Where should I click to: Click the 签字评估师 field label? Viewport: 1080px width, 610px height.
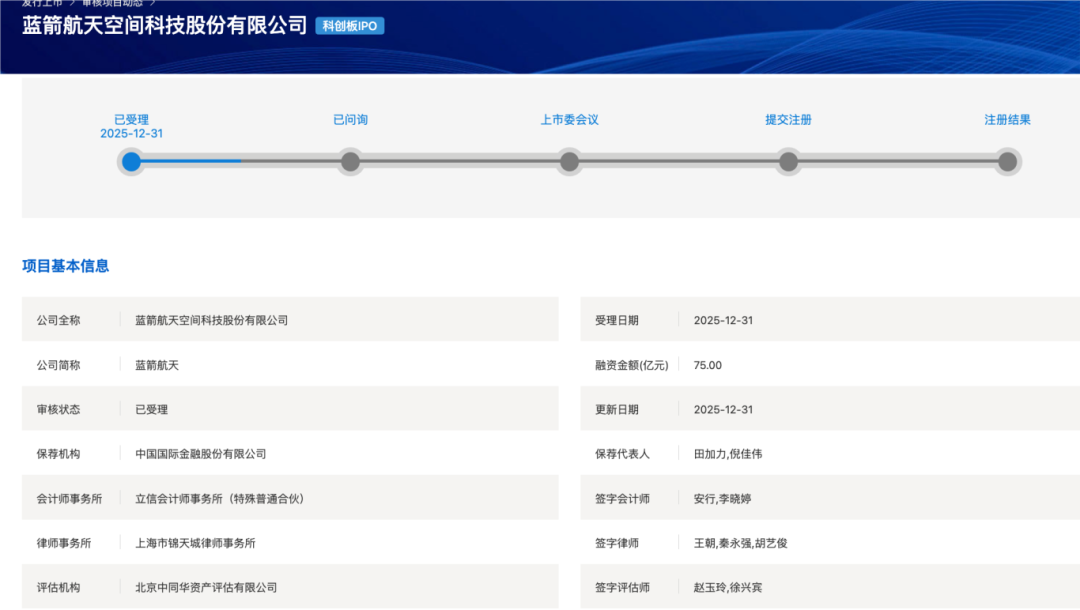pyautogui.click(x=623, y=587)
